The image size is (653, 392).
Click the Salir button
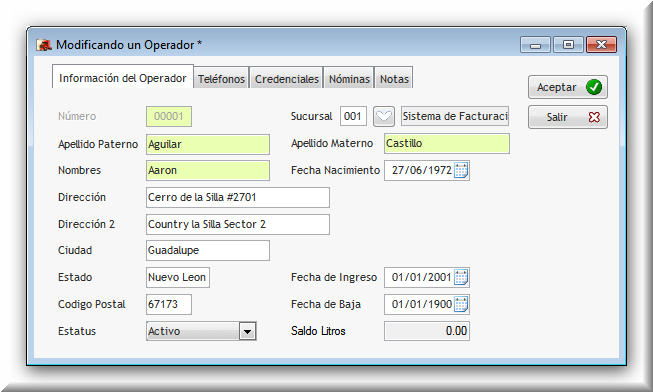(568, 117)
